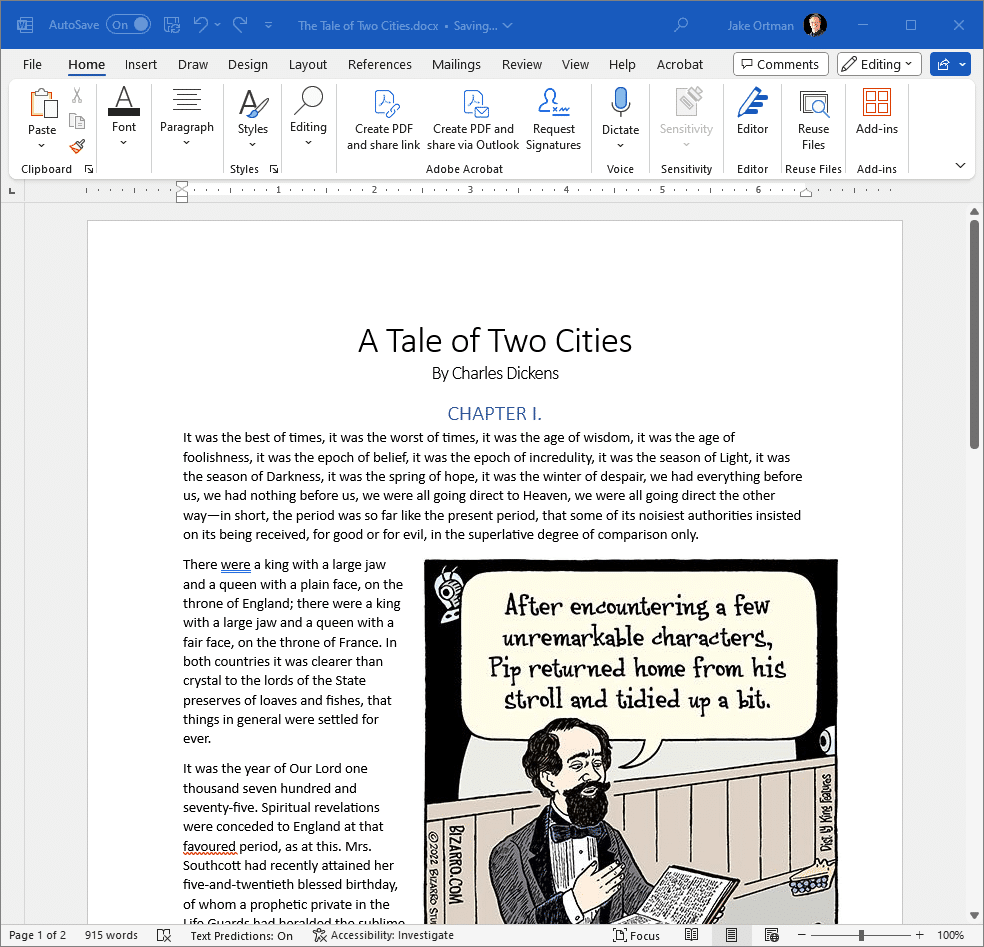Click the right indent marker on ruler
Viewport: 984px width, 947px height.
point(806,193)
